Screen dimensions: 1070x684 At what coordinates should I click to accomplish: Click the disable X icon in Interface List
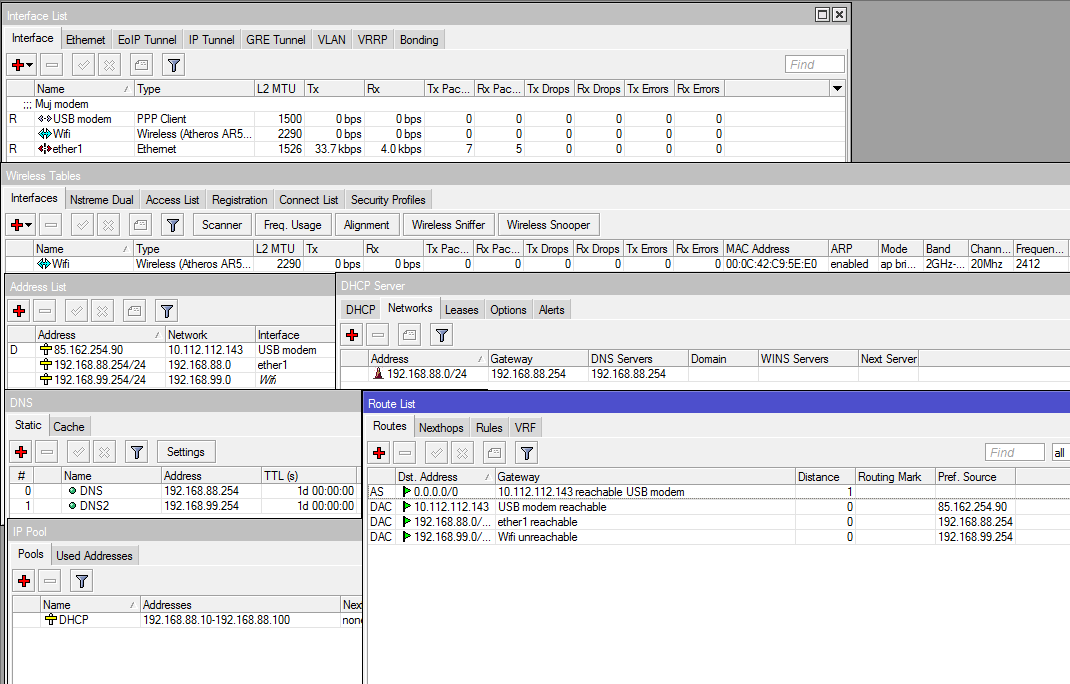pos(109,65)
